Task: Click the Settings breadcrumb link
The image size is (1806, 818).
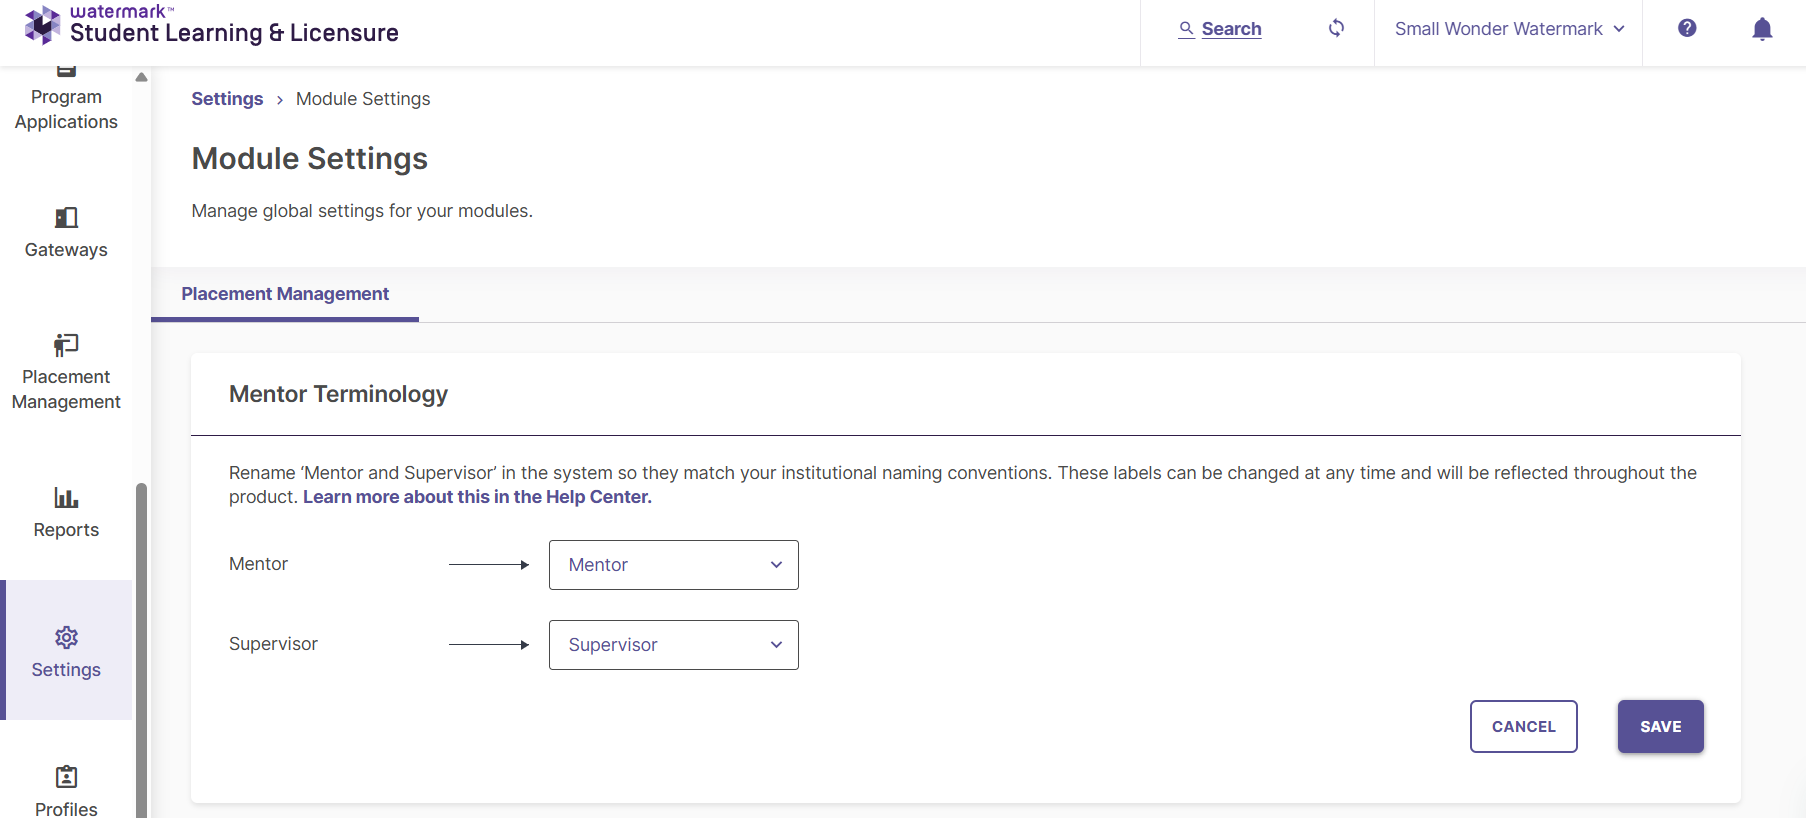Action: (227, 99)
